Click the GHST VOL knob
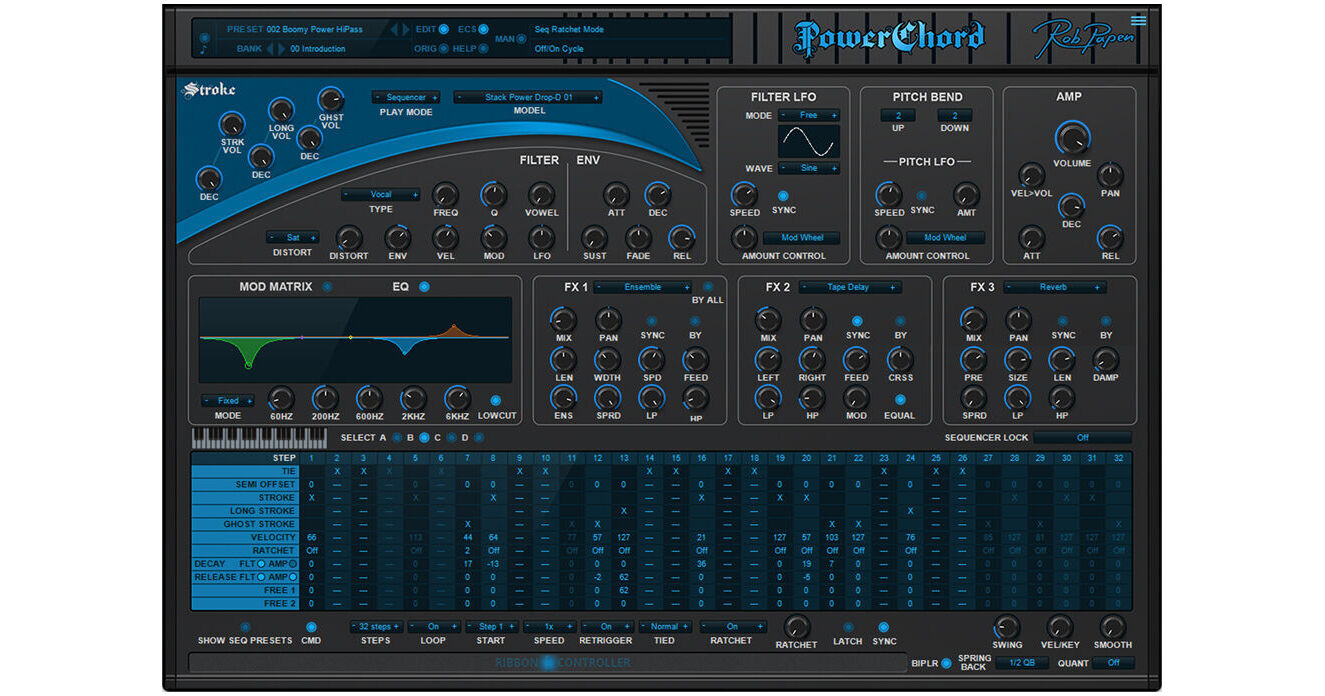The height and width of the screenshot is (696, 1325). 330,100
